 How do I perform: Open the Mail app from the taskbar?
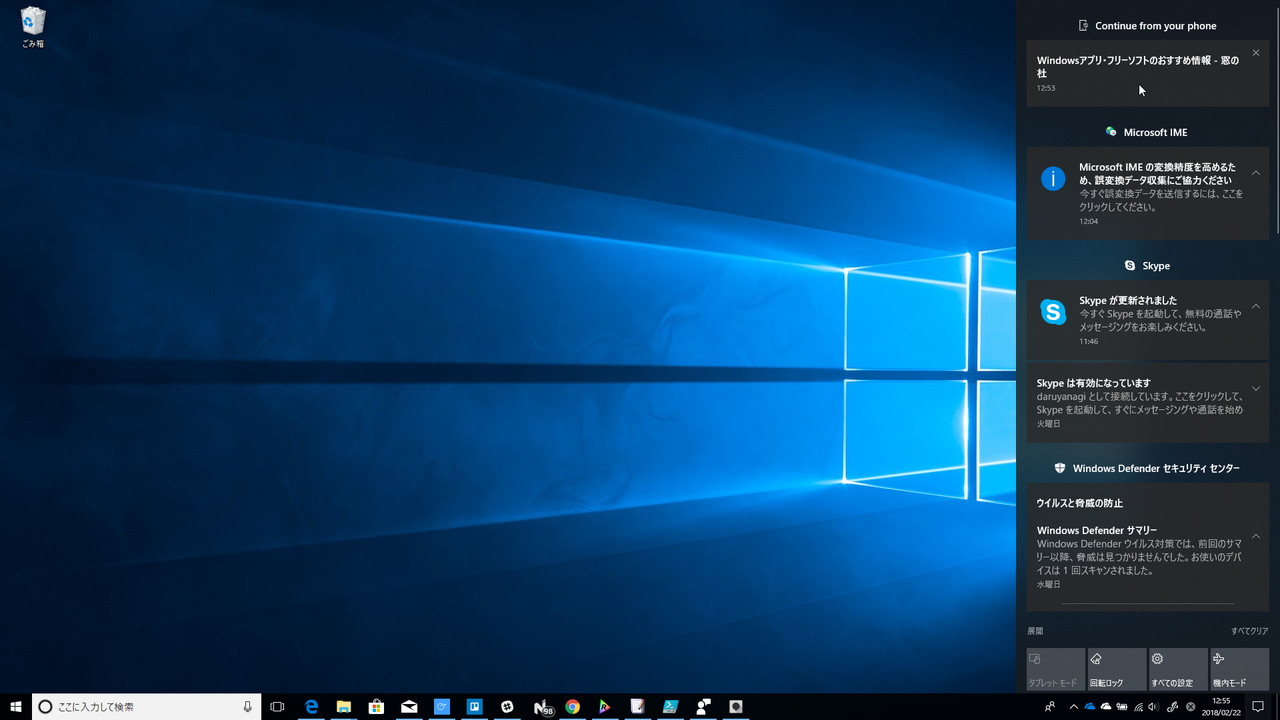(410, 707)
